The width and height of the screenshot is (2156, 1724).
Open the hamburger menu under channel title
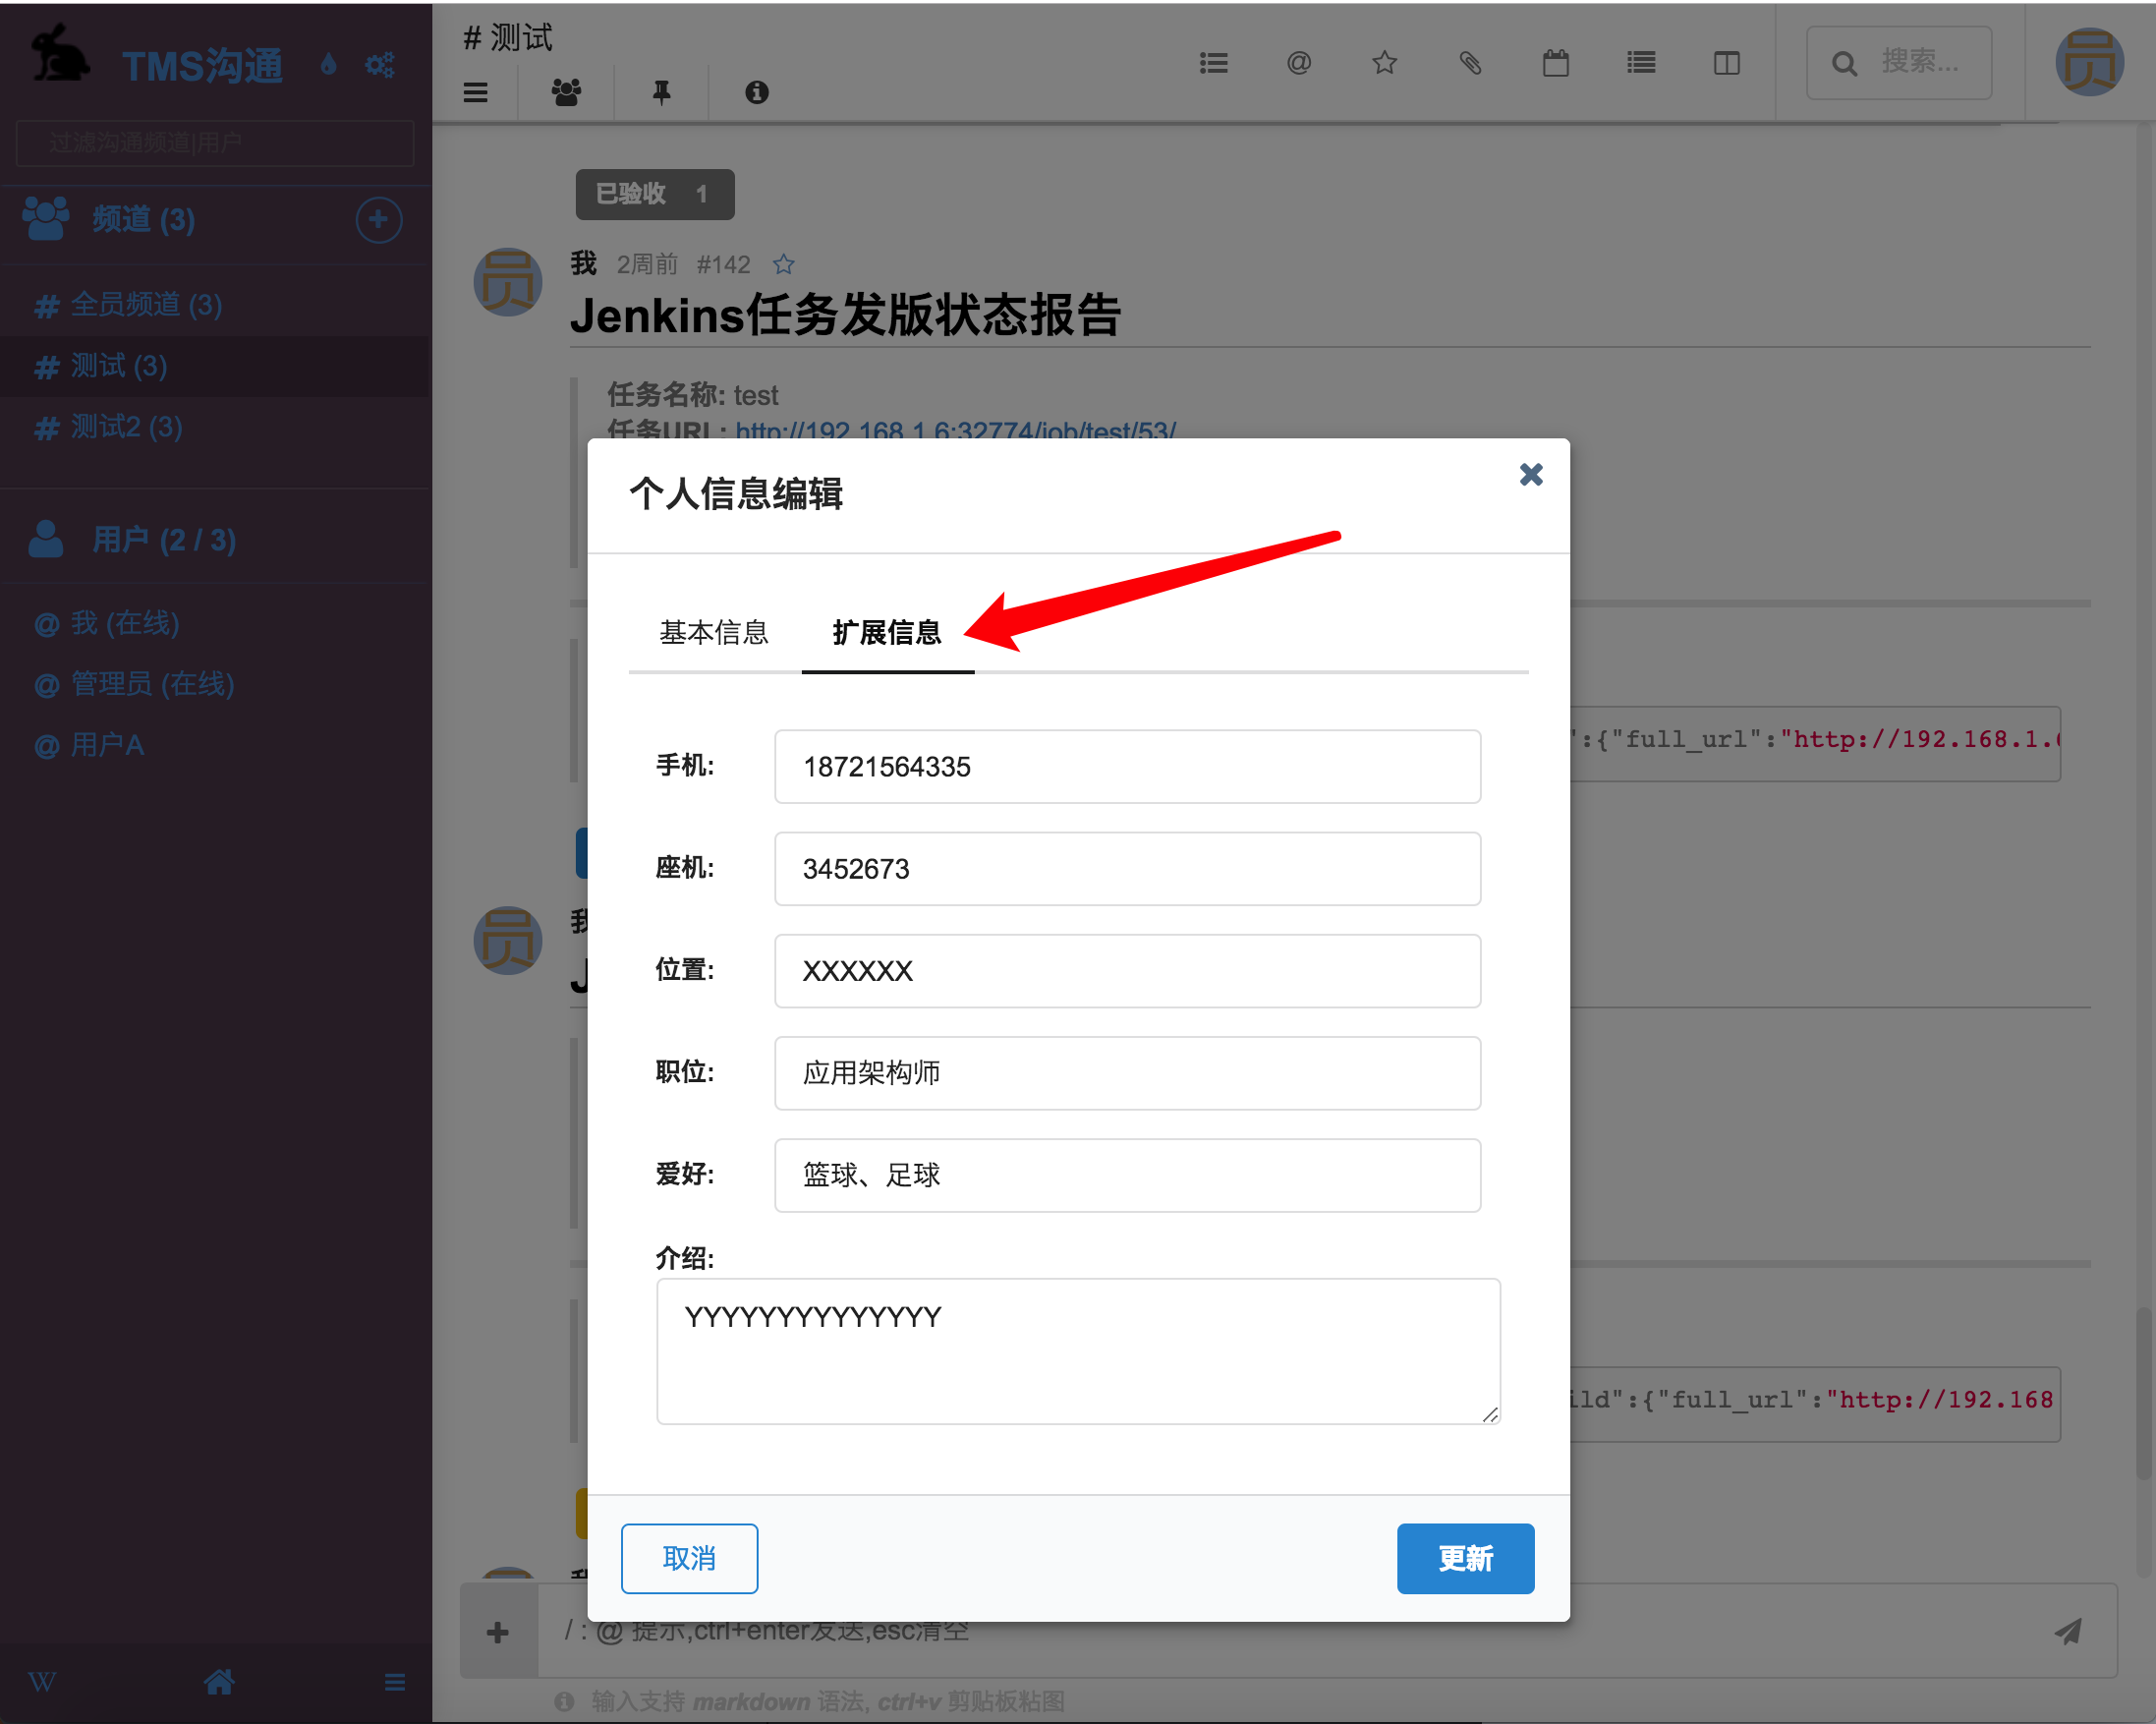[476, 92]
